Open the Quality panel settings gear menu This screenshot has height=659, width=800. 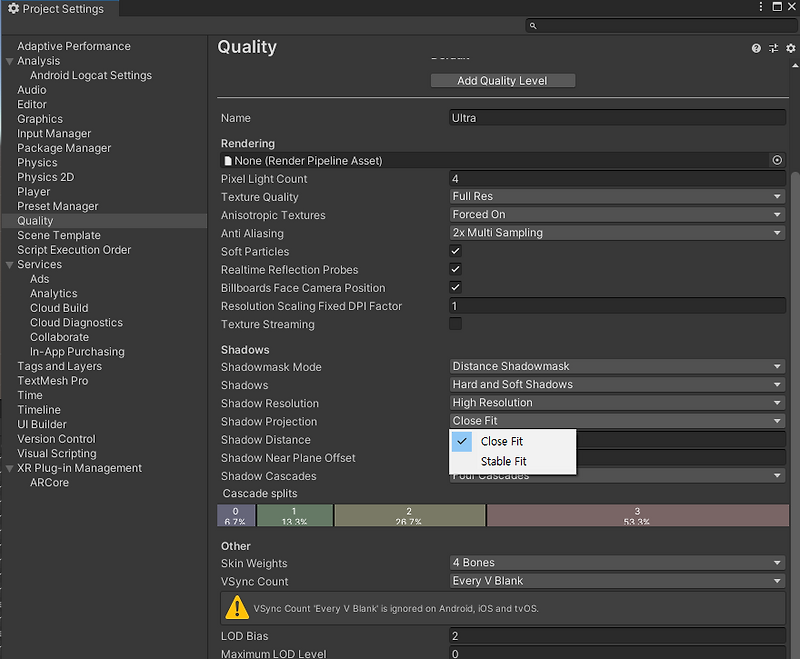pos(790,47)
